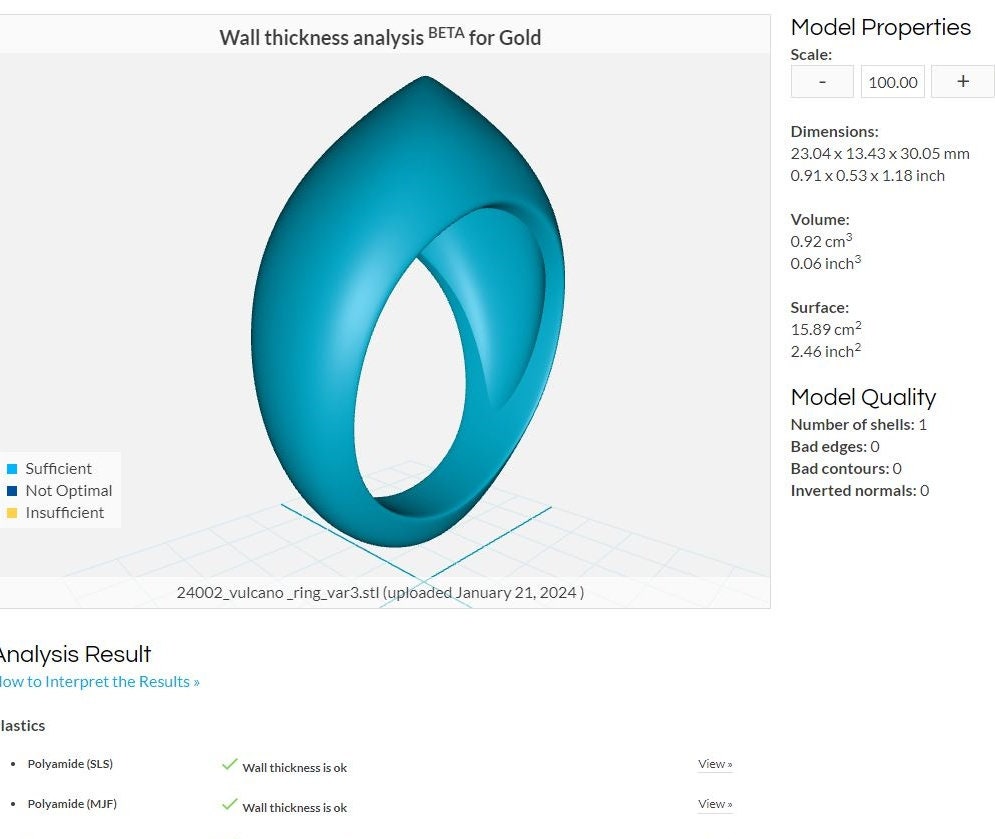Click the Insufficient yellow legend swatch
Screen dimensions: 995x839
pyautogui.click(x=12, y=513)
